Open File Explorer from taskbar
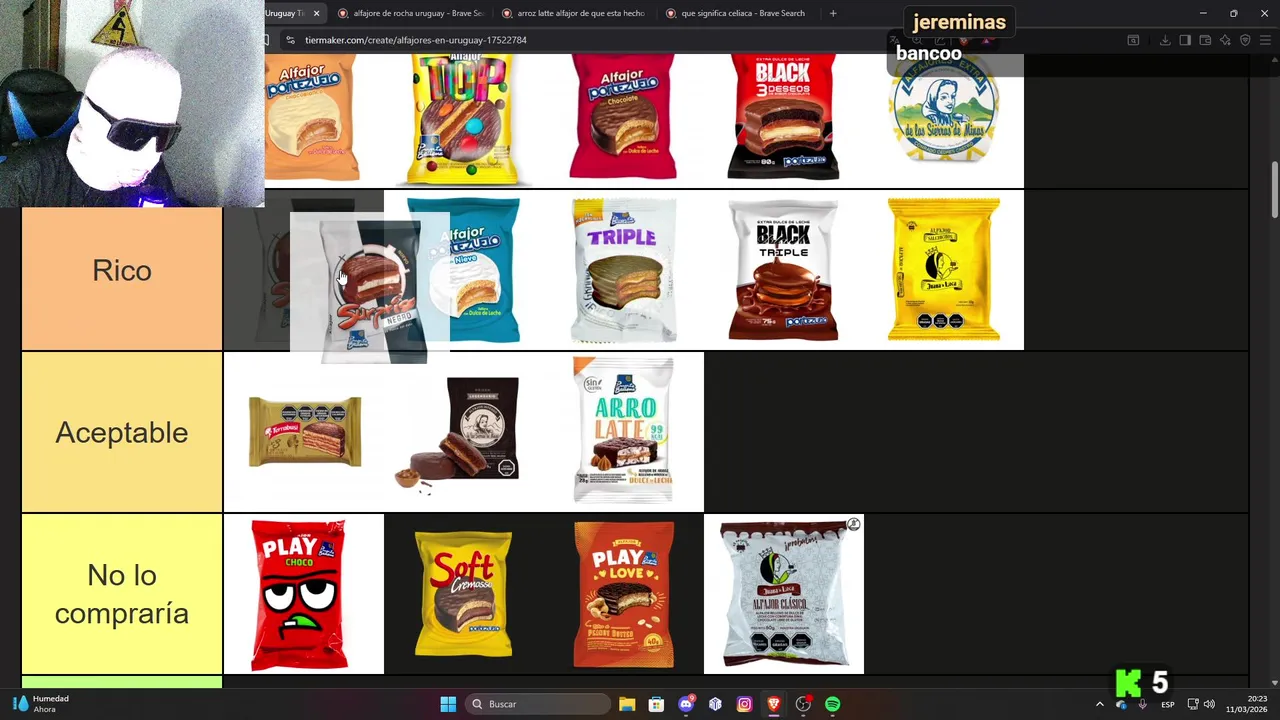The height and width of the screenshot is (720, 1280). coord(627,704)
